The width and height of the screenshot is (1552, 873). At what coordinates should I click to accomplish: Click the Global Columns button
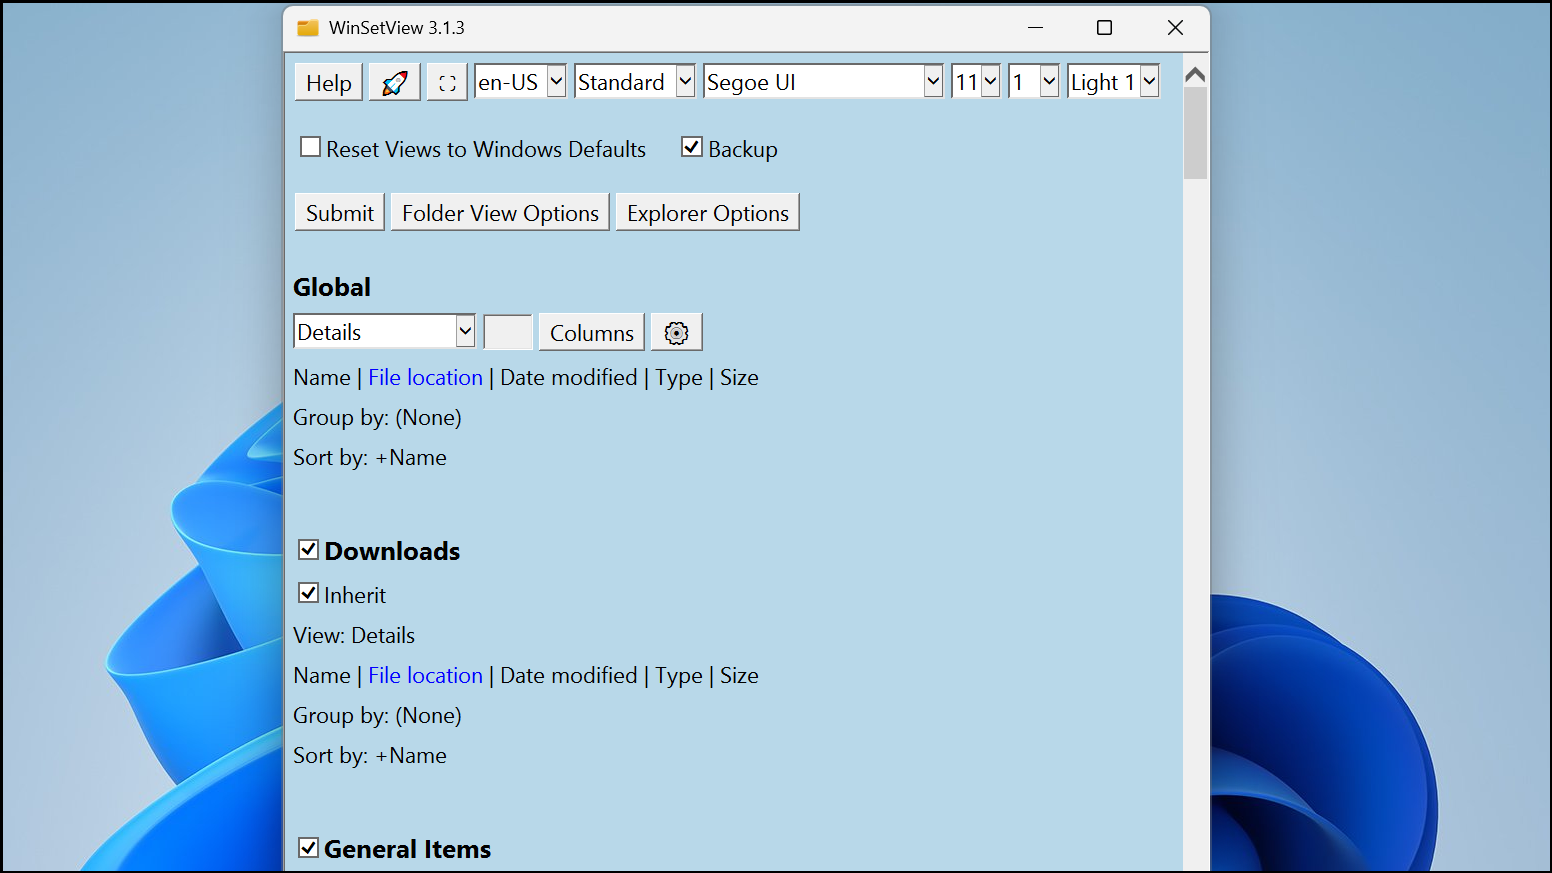592,333
